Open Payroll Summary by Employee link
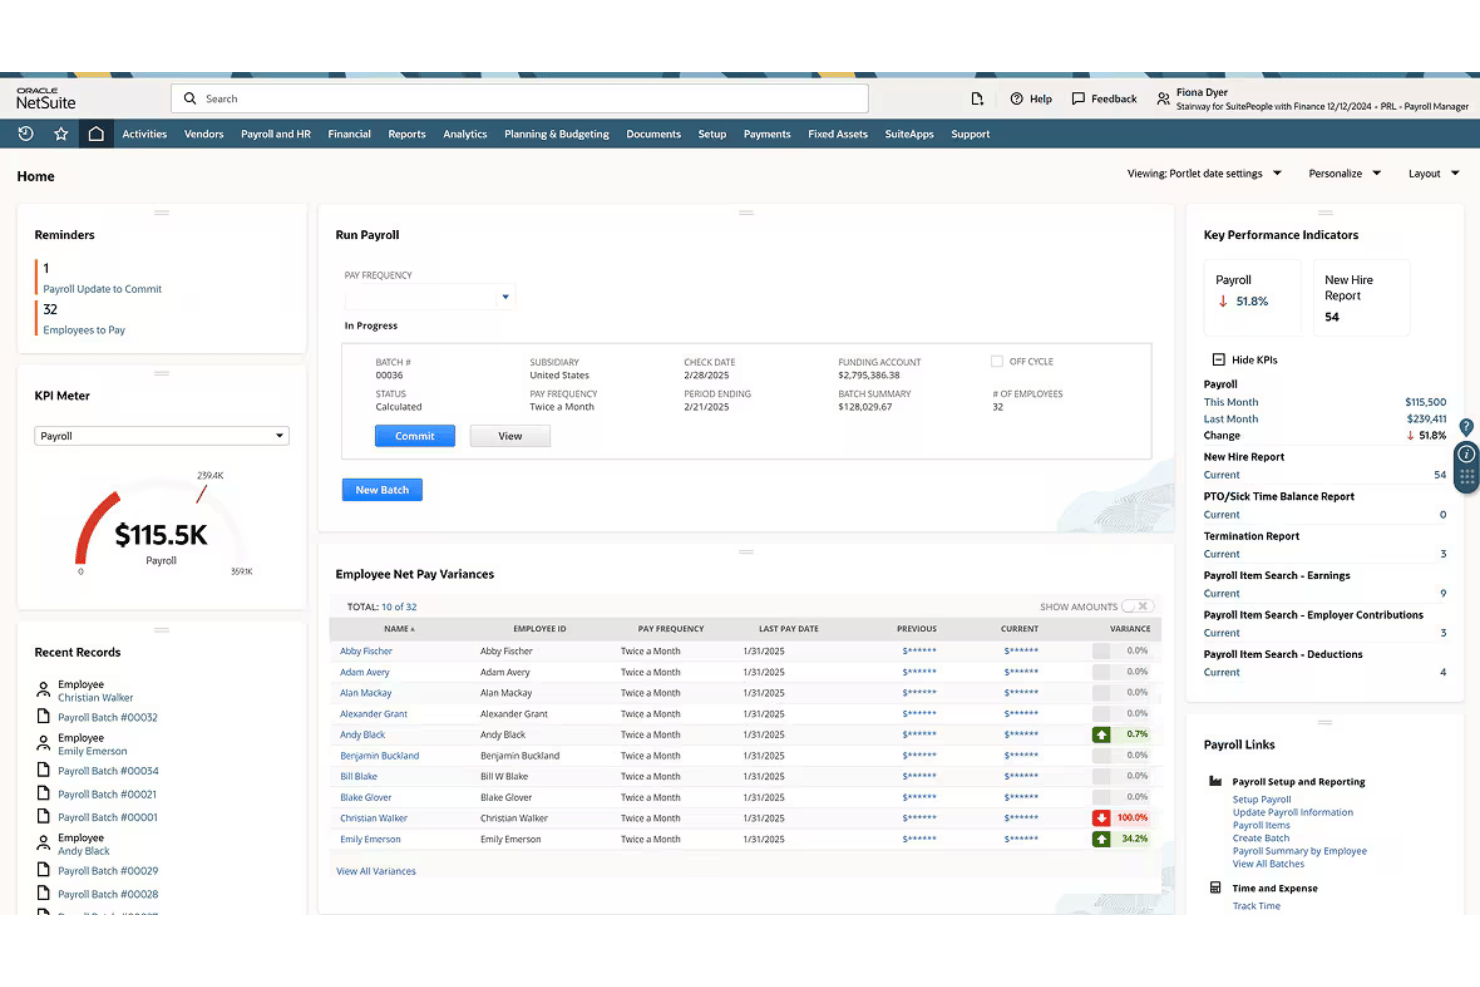The height and width of the screenshot is (987, 1480). click(1299, 851)
